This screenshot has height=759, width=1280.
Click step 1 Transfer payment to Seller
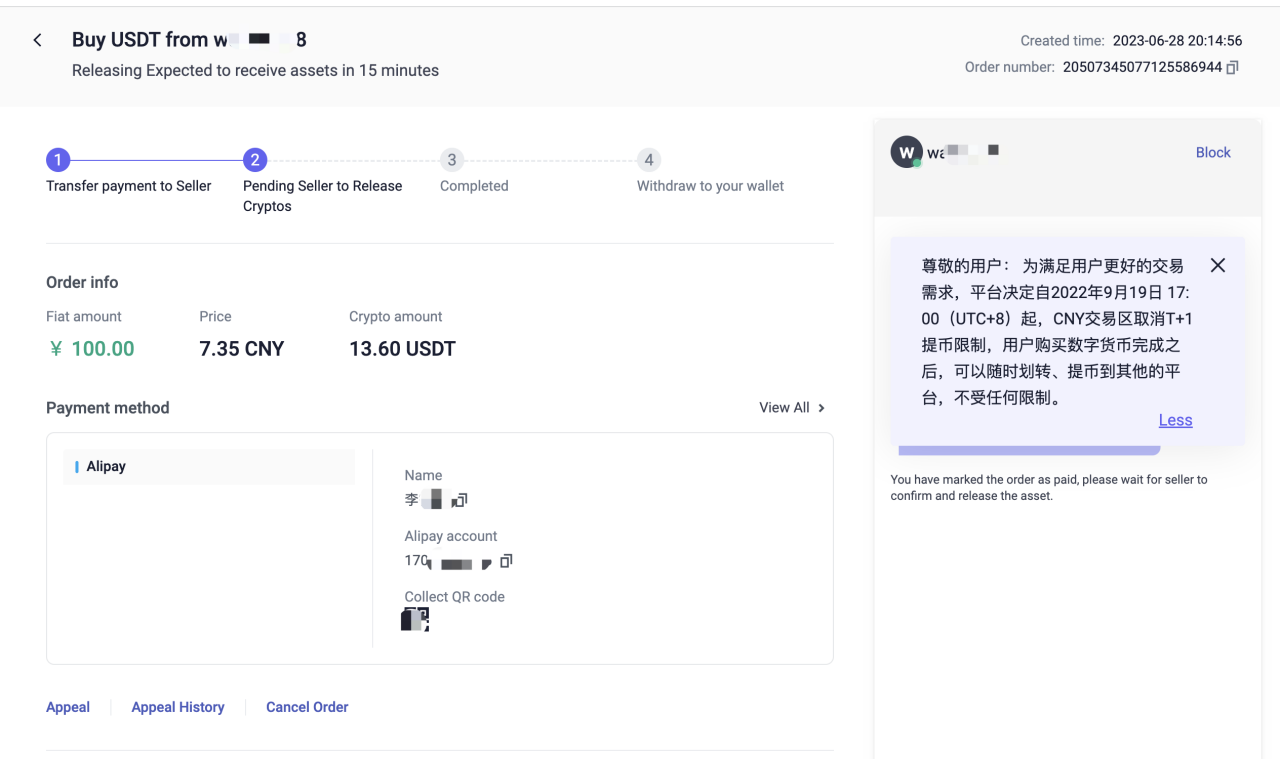[x=58, y=160]
